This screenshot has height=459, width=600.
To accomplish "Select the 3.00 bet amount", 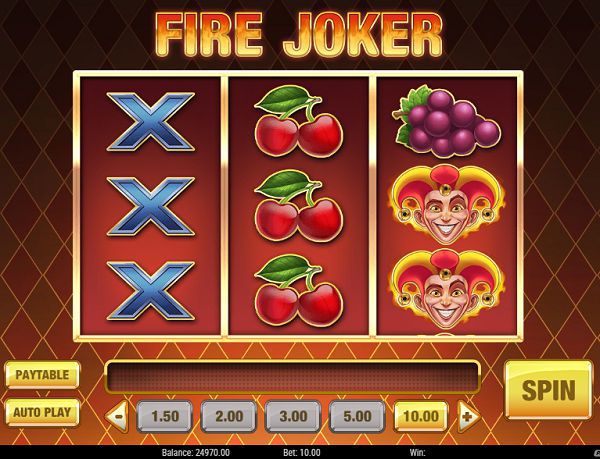I will (x=293, y=416).
